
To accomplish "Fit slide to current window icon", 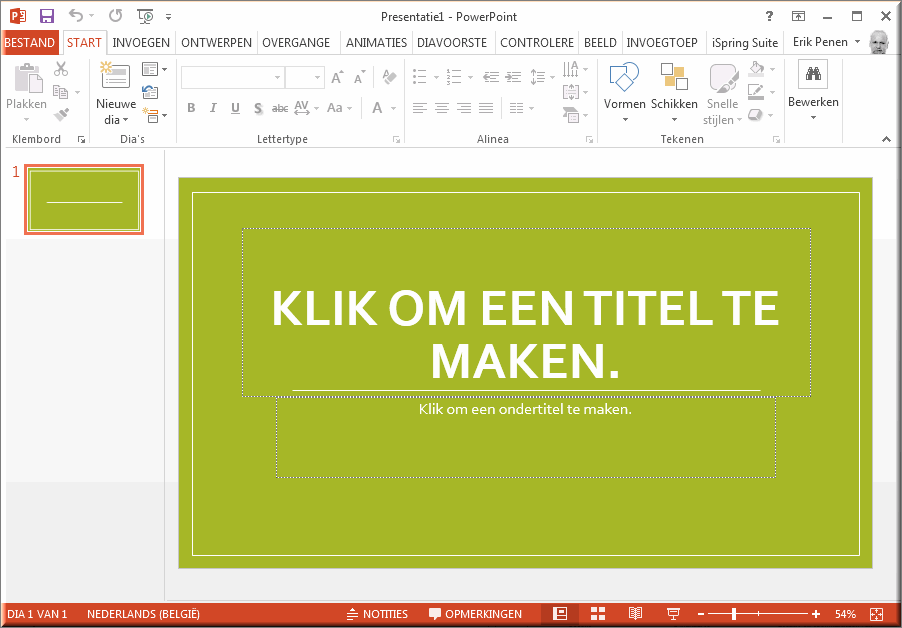I will 877,613.
